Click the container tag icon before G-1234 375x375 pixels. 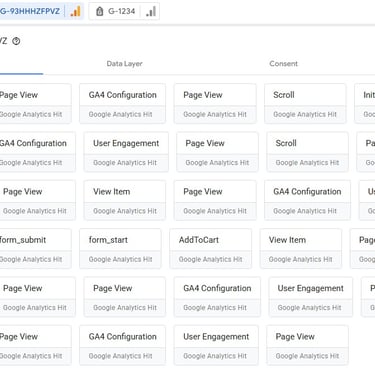(99, 11)
